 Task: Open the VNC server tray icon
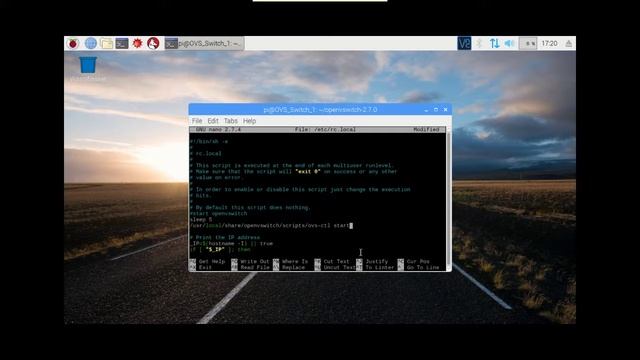(x=464, y=43)
